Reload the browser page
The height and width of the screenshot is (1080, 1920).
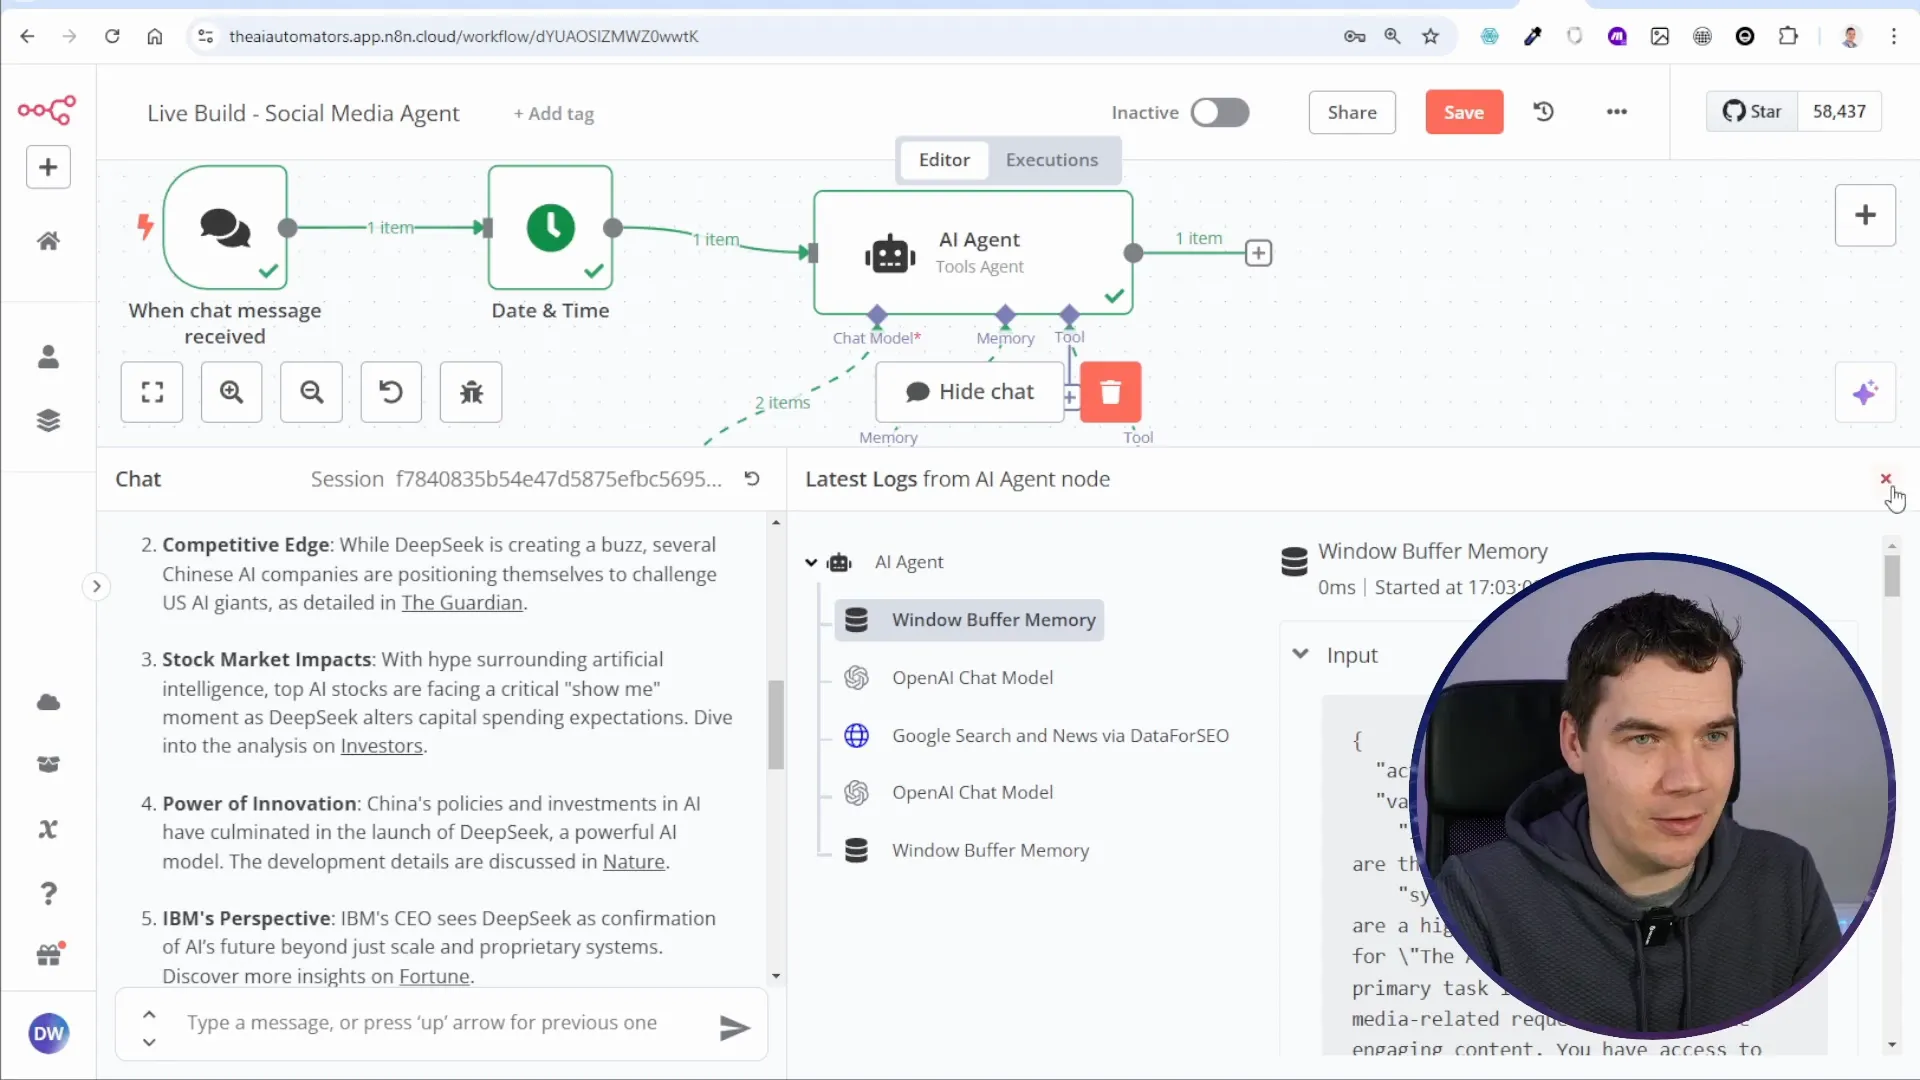coord(112,36)
